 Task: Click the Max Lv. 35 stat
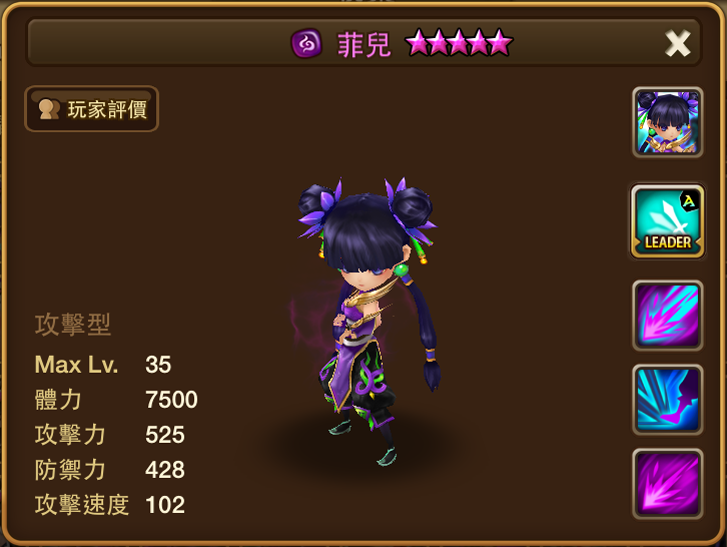(103, 364)
